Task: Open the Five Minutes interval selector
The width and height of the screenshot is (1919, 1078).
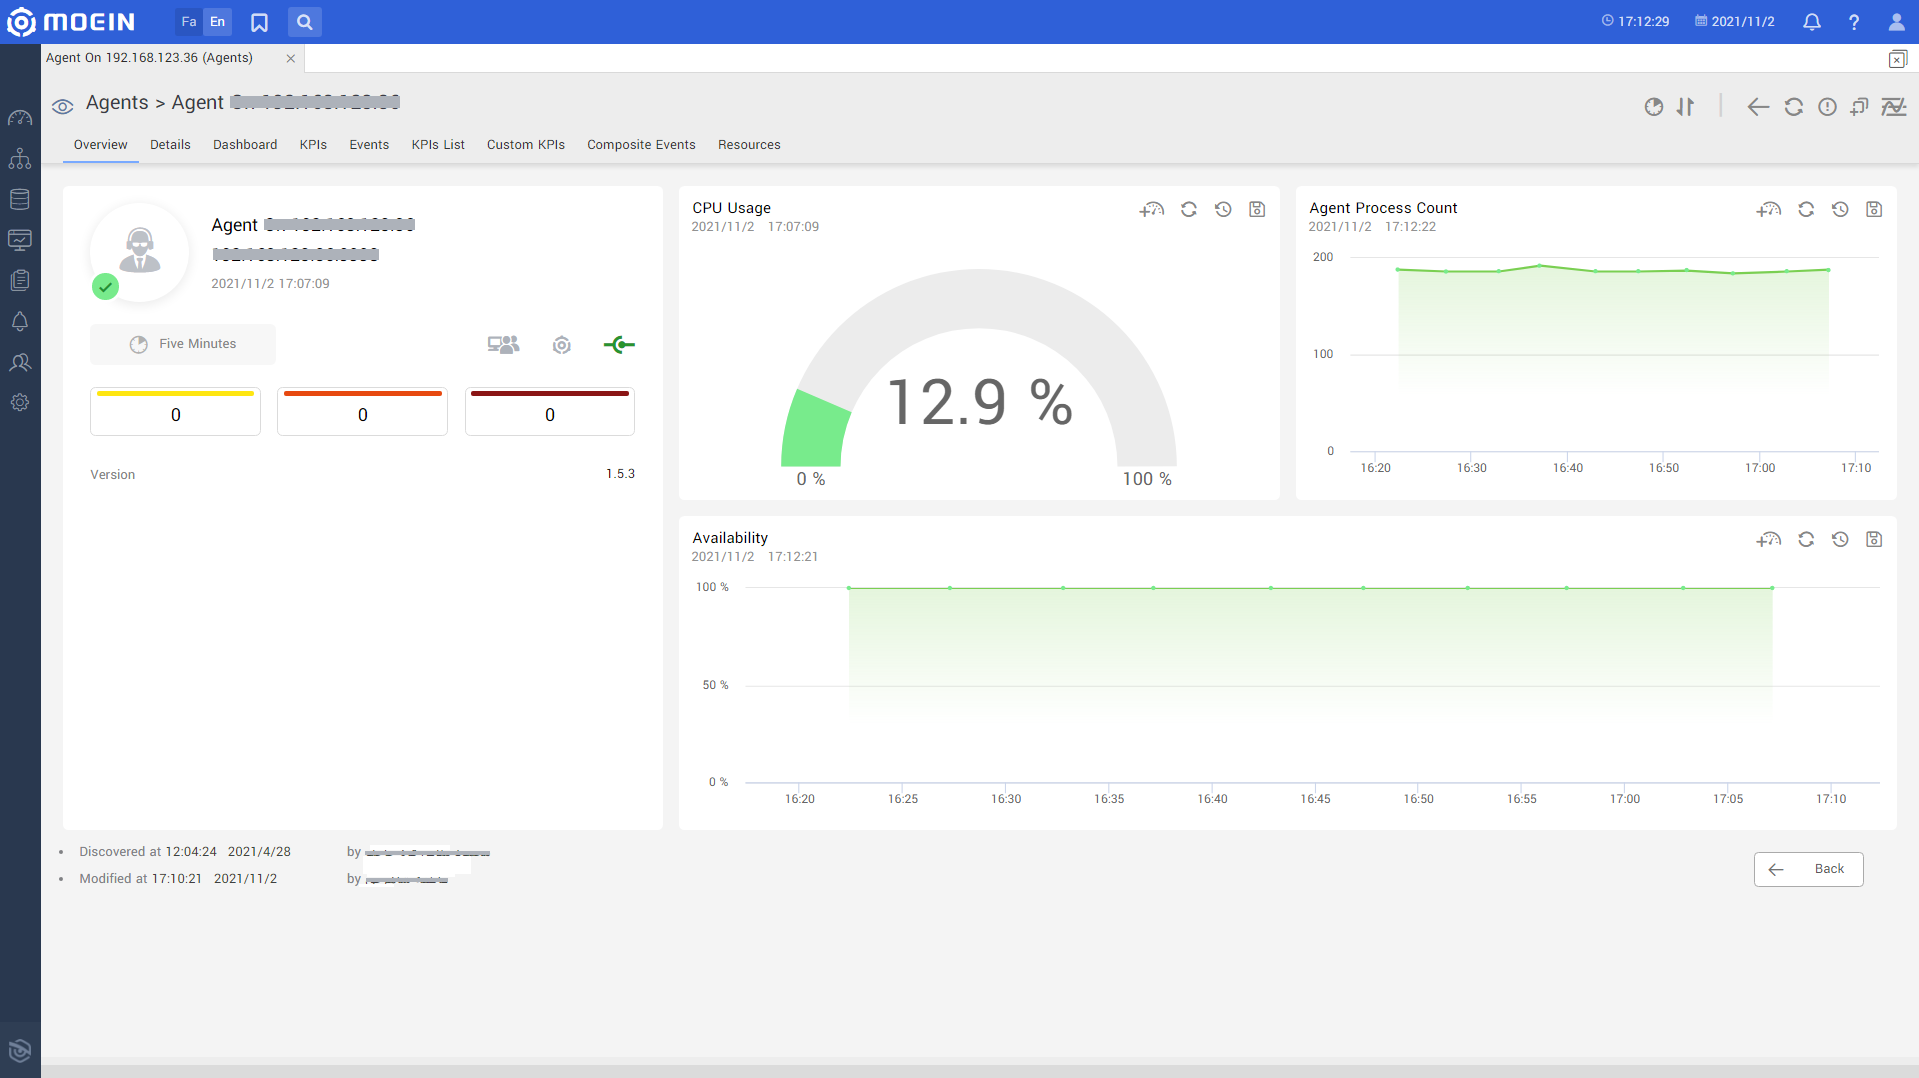Action: coord(183,344)
